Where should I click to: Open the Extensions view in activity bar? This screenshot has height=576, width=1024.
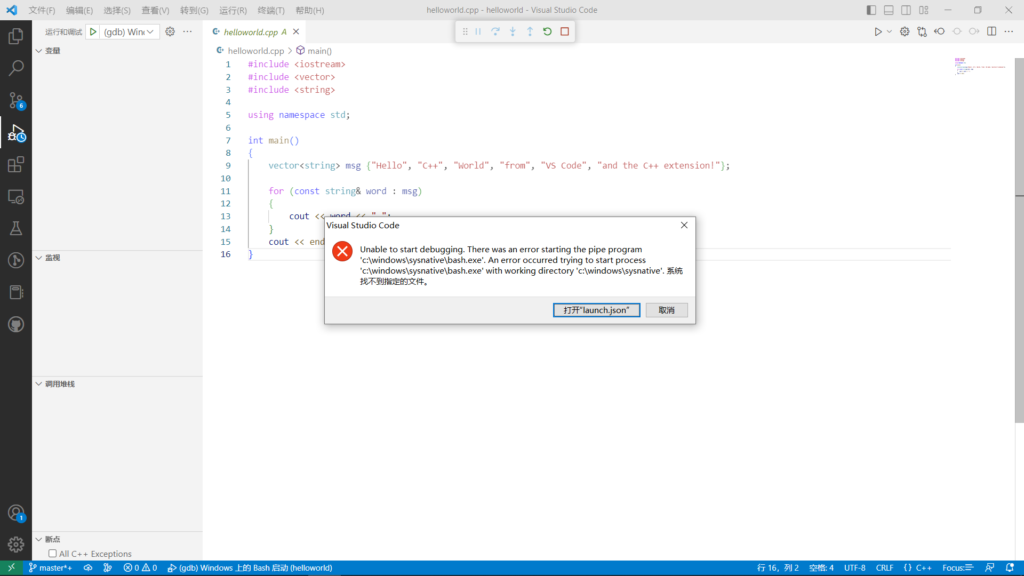16,165
